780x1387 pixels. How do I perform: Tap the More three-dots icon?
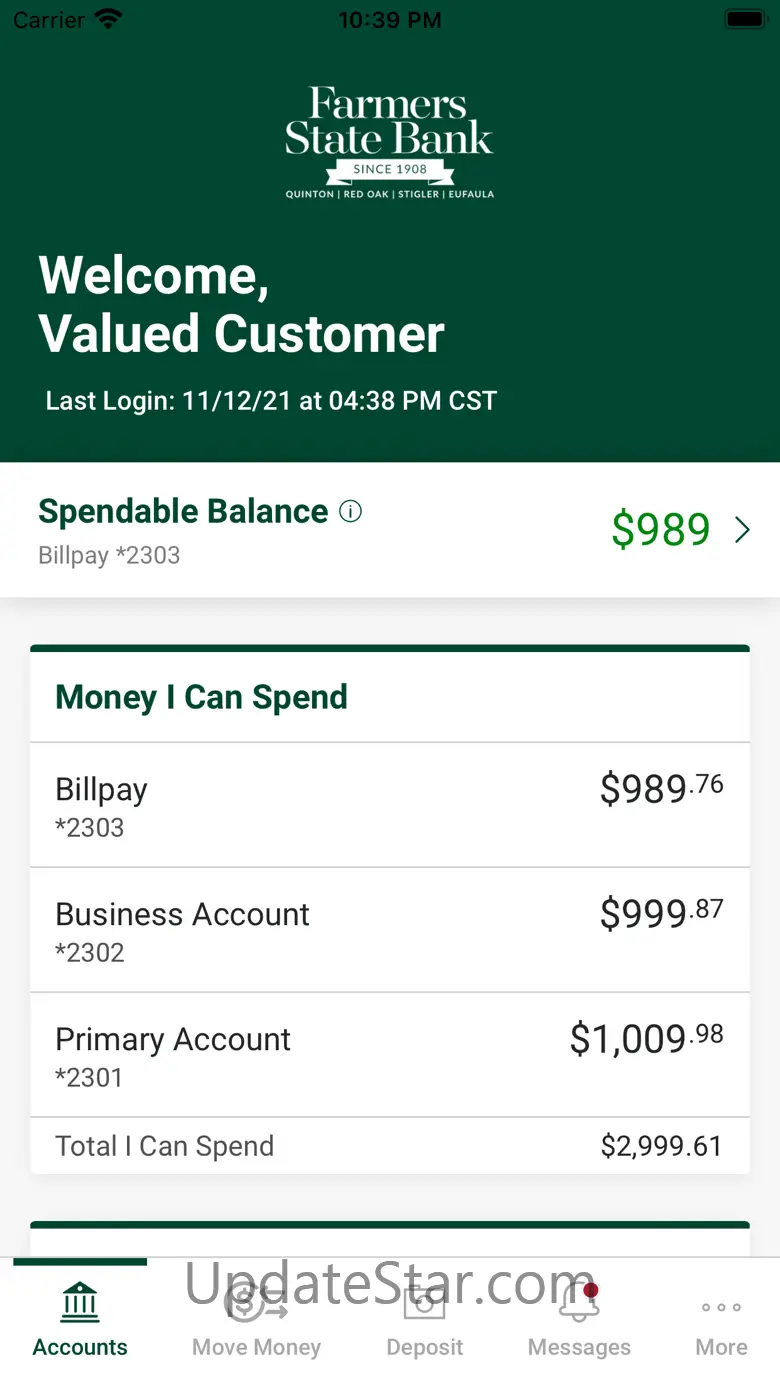721,1307
